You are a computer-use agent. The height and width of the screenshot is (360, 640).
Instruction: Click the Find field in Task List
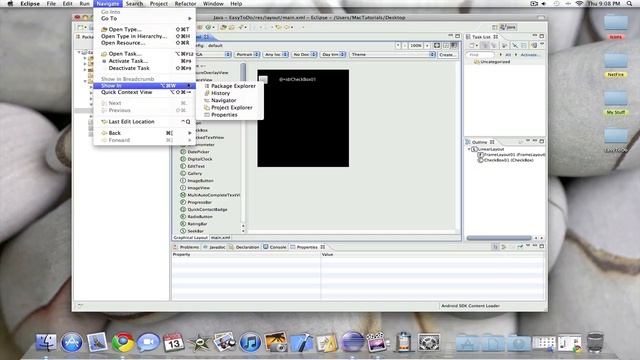tap(480, 54)
